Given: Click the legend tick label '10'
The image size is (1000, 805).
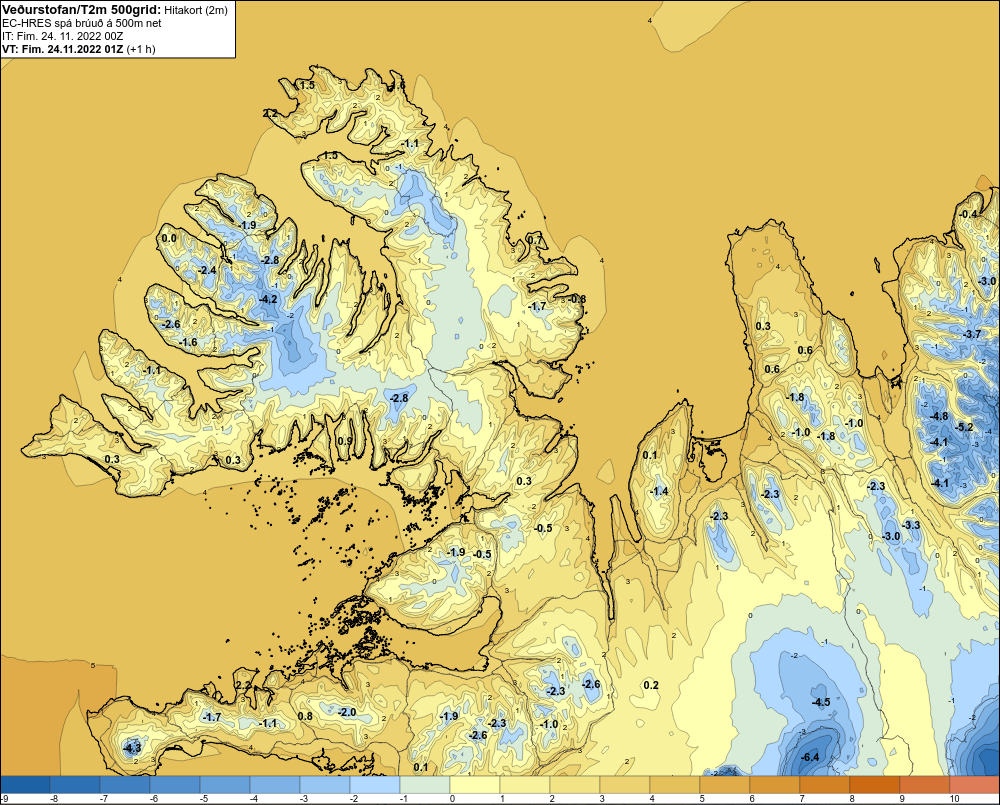Looking at the screenshot, I should point(954,799).
